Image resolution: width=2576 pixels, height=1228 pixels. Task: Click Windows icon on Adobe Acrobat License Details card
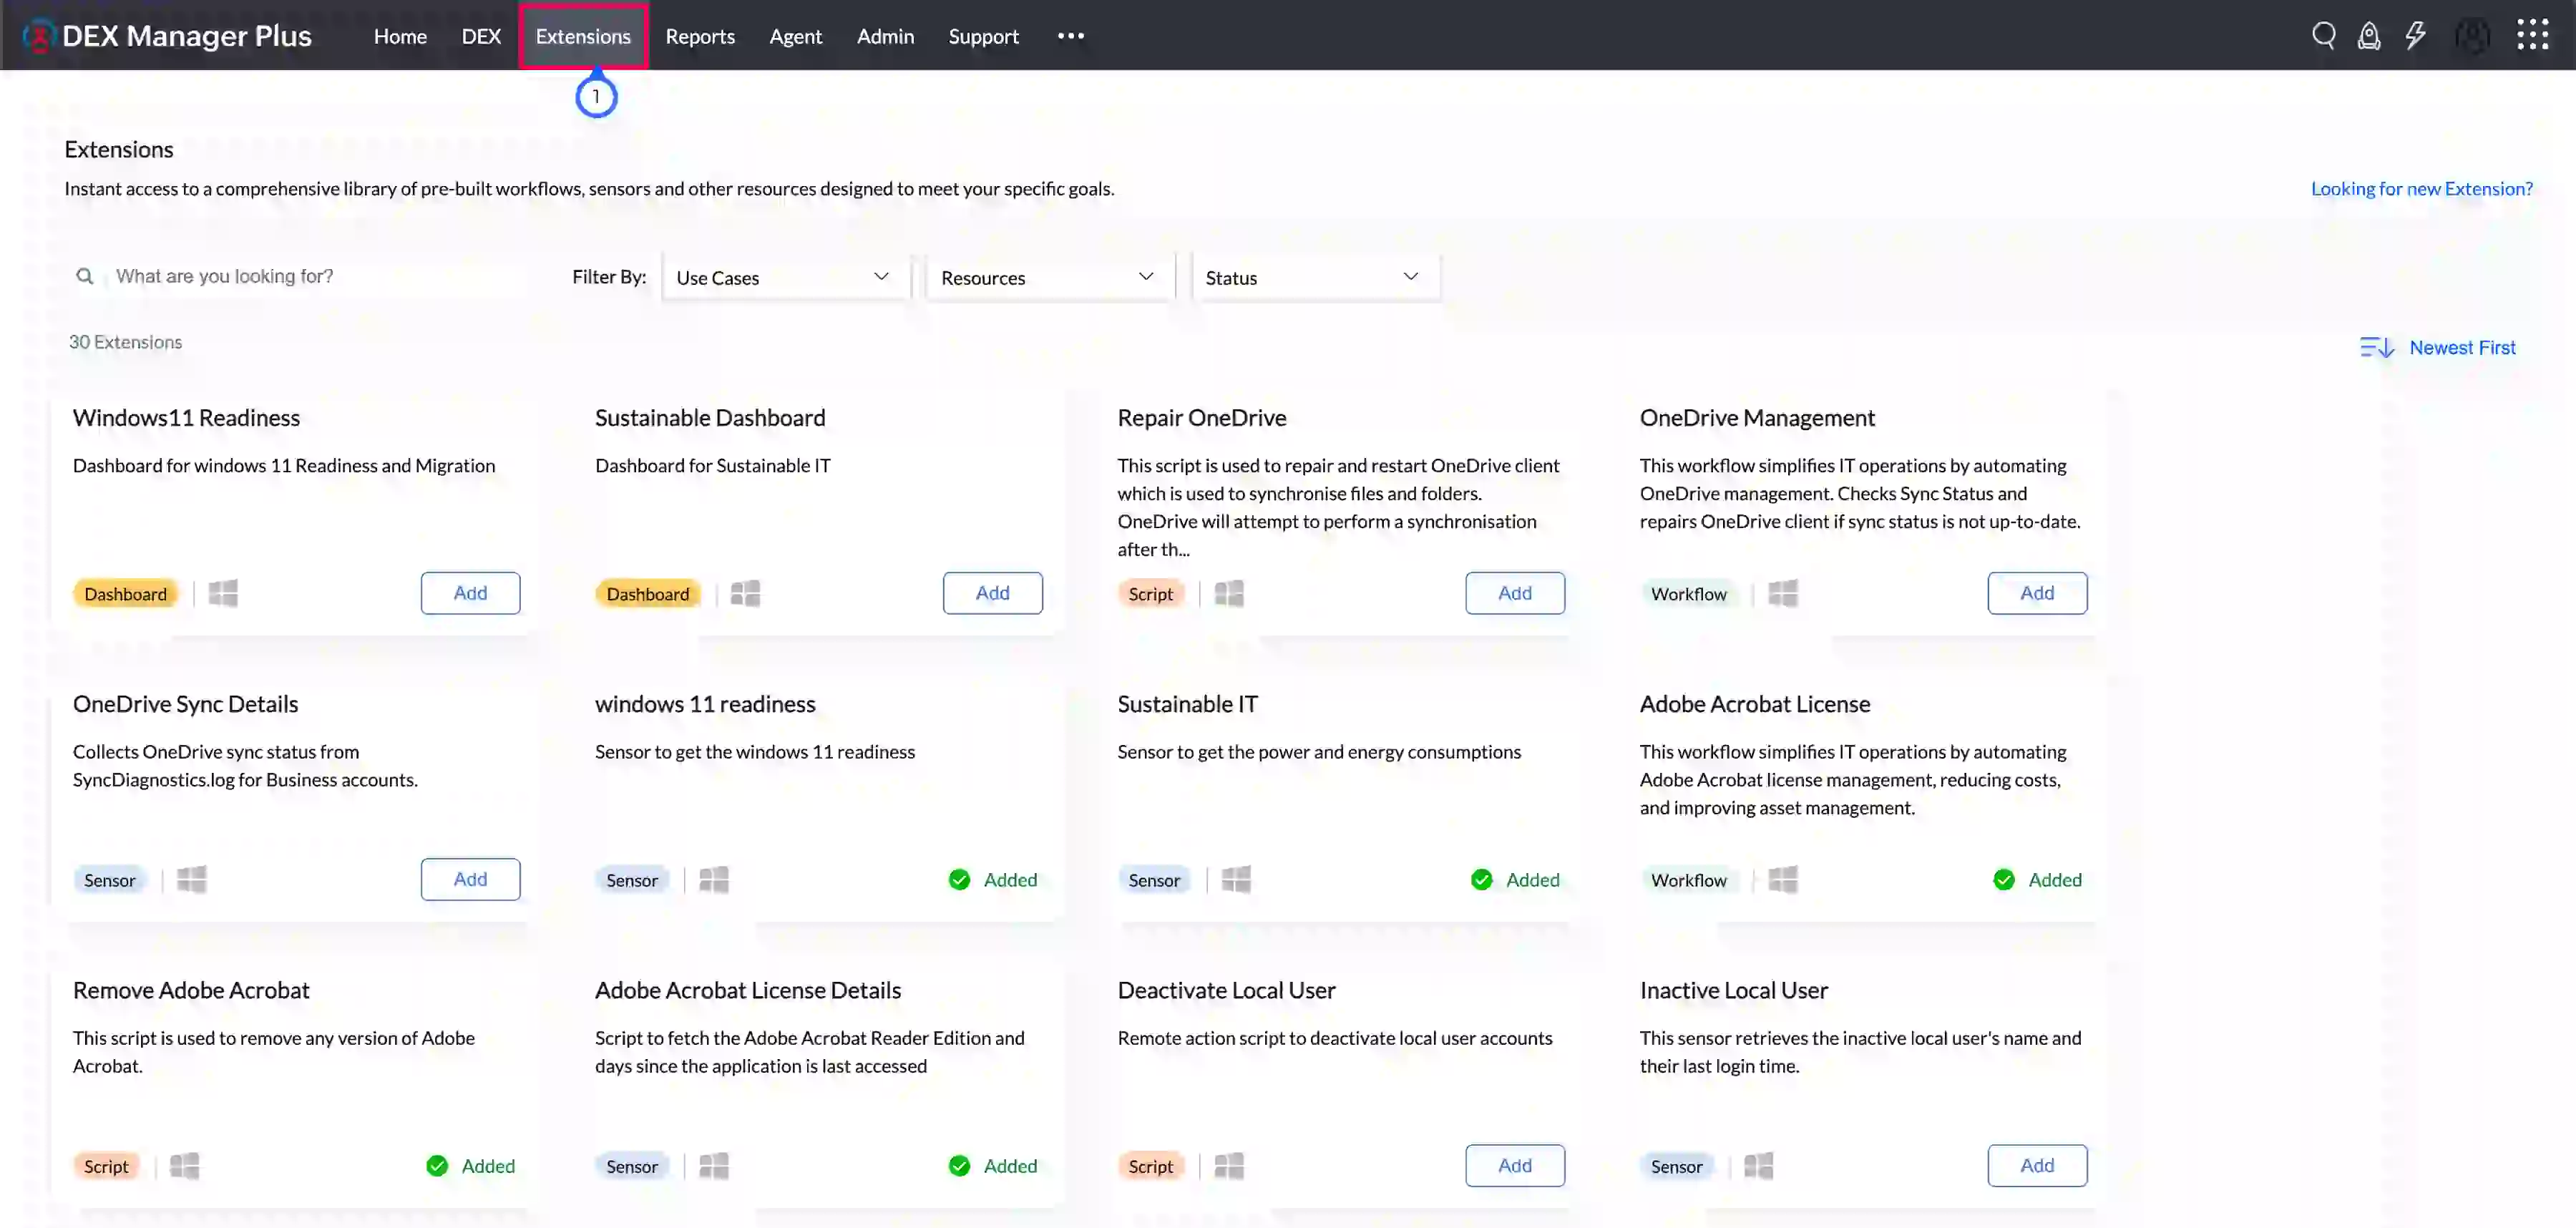[713, 1165]
